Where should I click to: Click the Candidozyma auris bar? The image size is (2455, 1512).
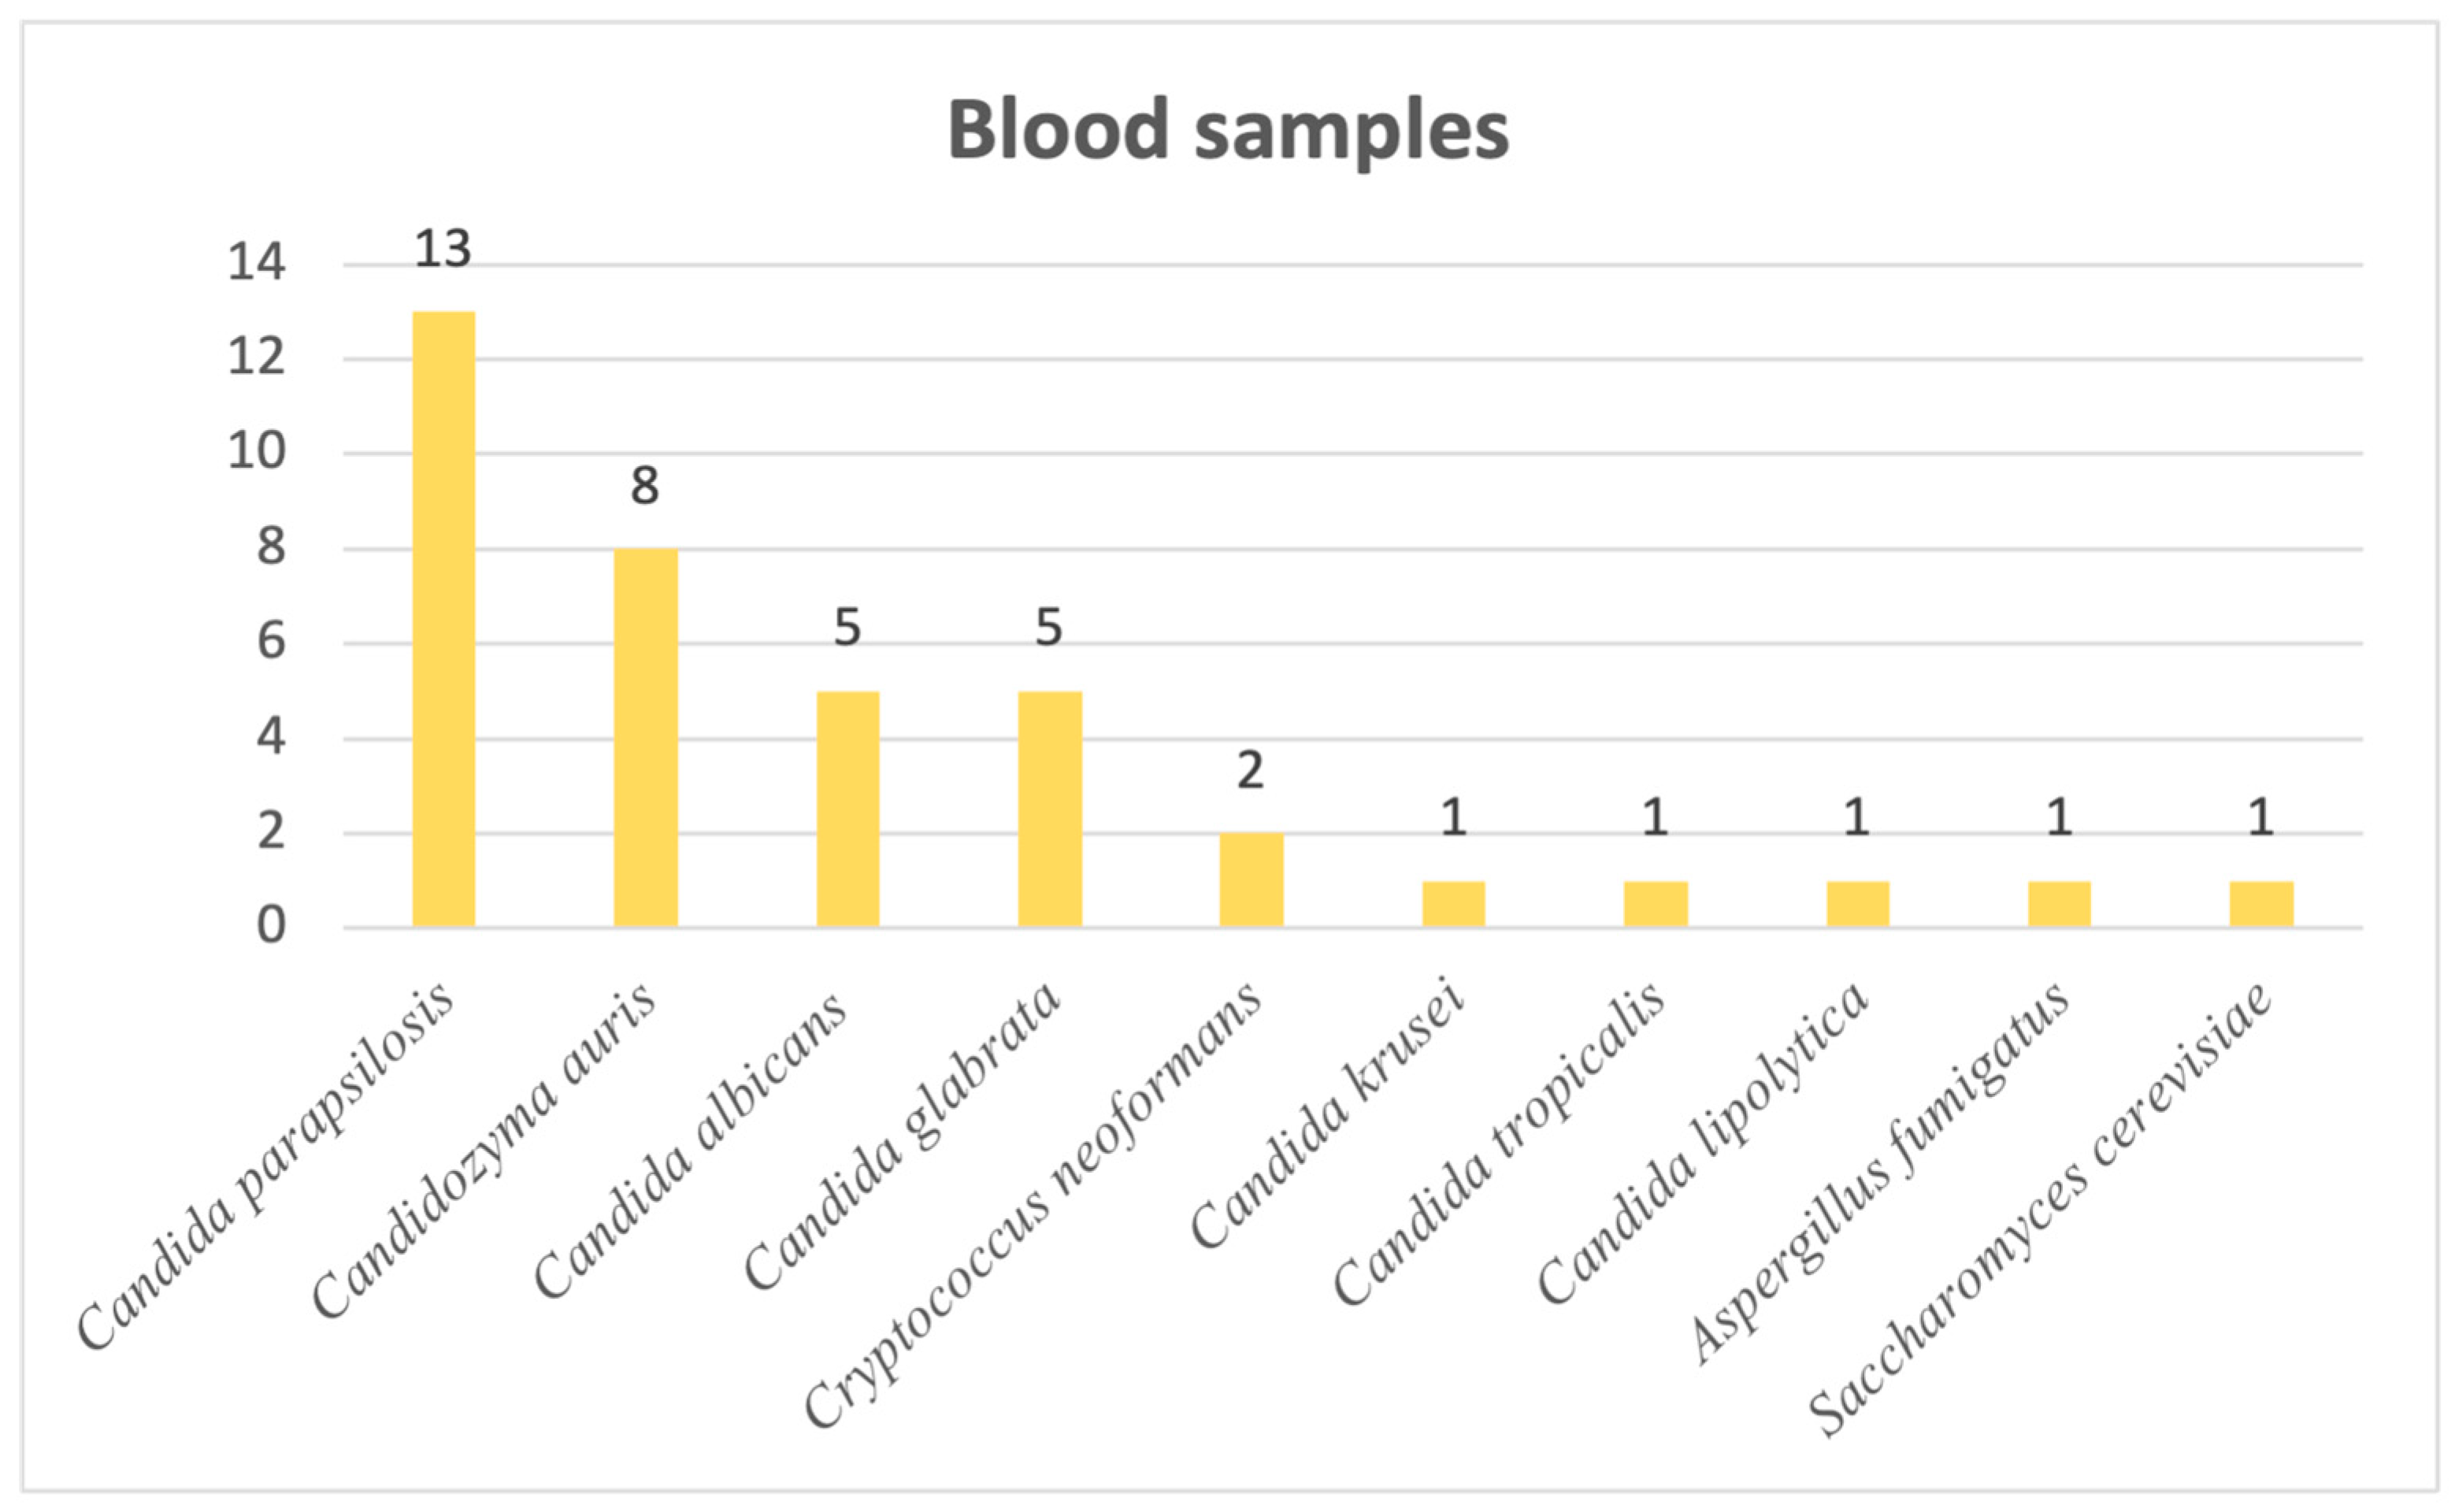click(645, 737)
